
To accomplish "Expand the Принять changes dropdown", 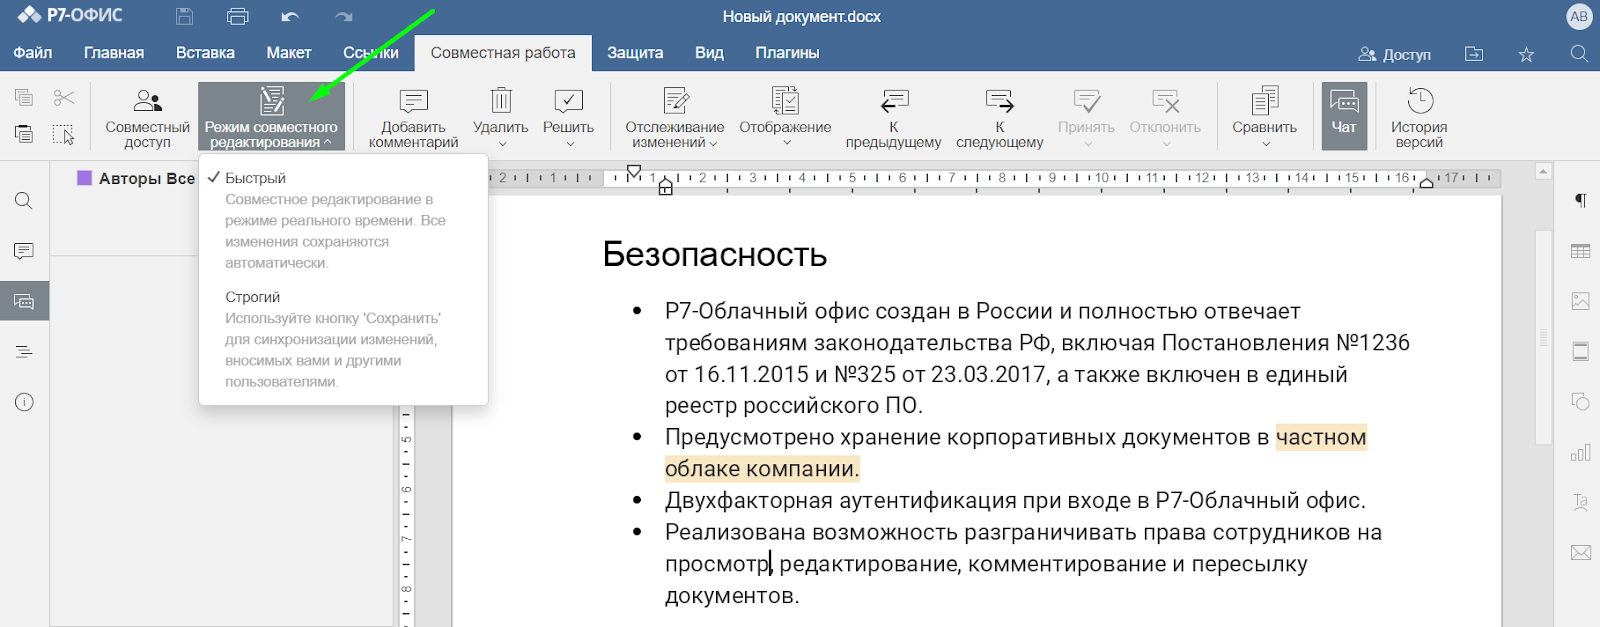I will pos(1087,144).
